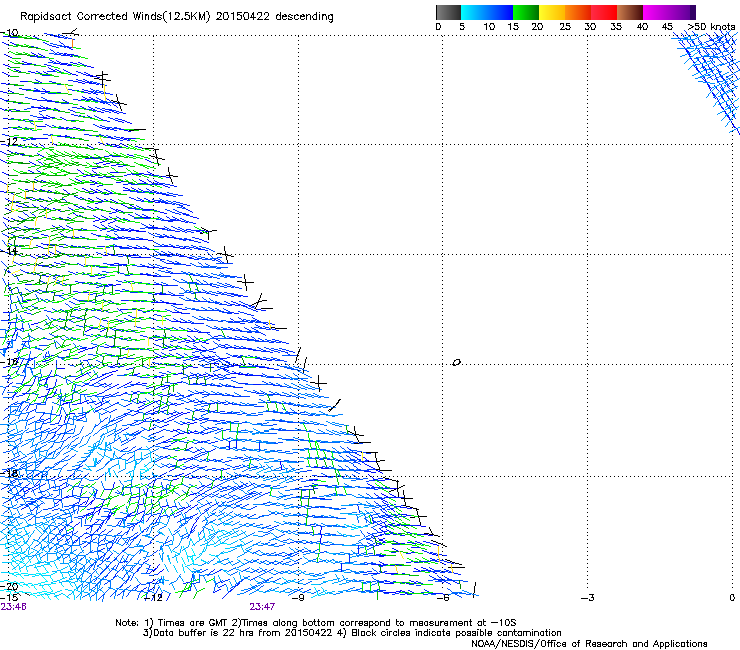Click the cyan-blue 5-15 knots color band
740x650 pixels.
tap(487, 12)
